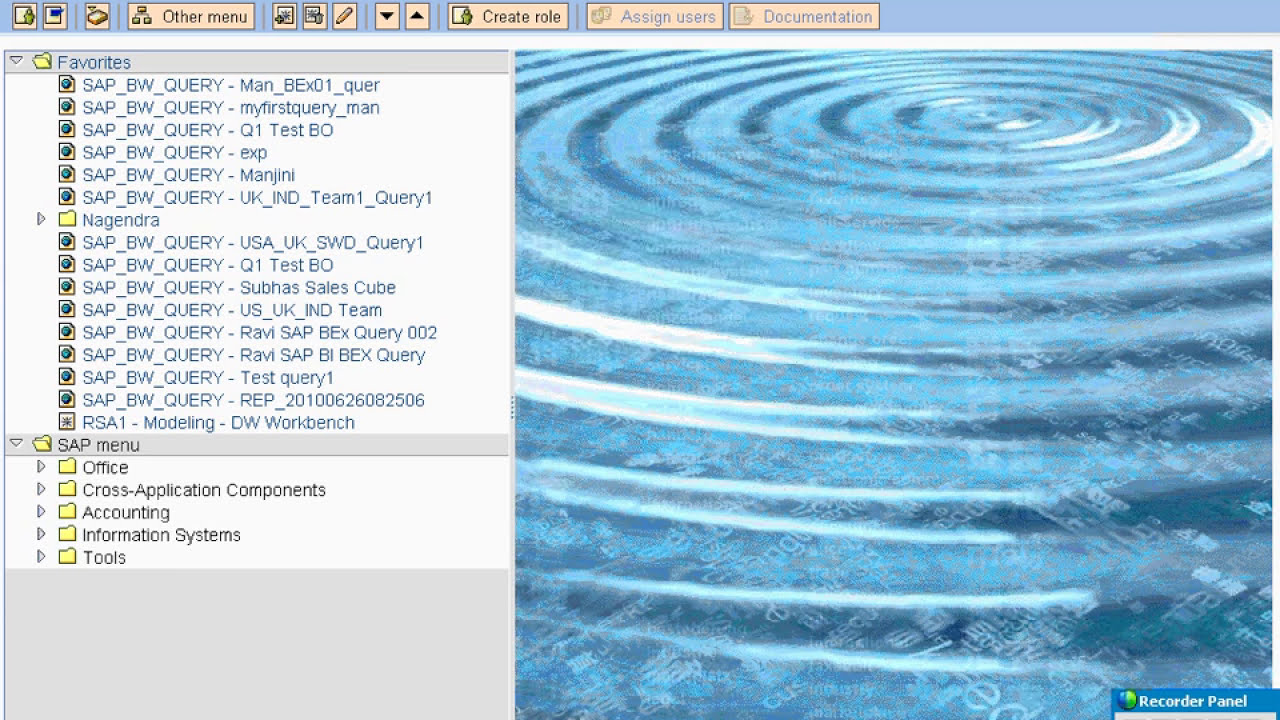This screenshot has width=1280, height=720.
Task: Click open-folder icon of SAP menu
Action: [x=42, y=444]
